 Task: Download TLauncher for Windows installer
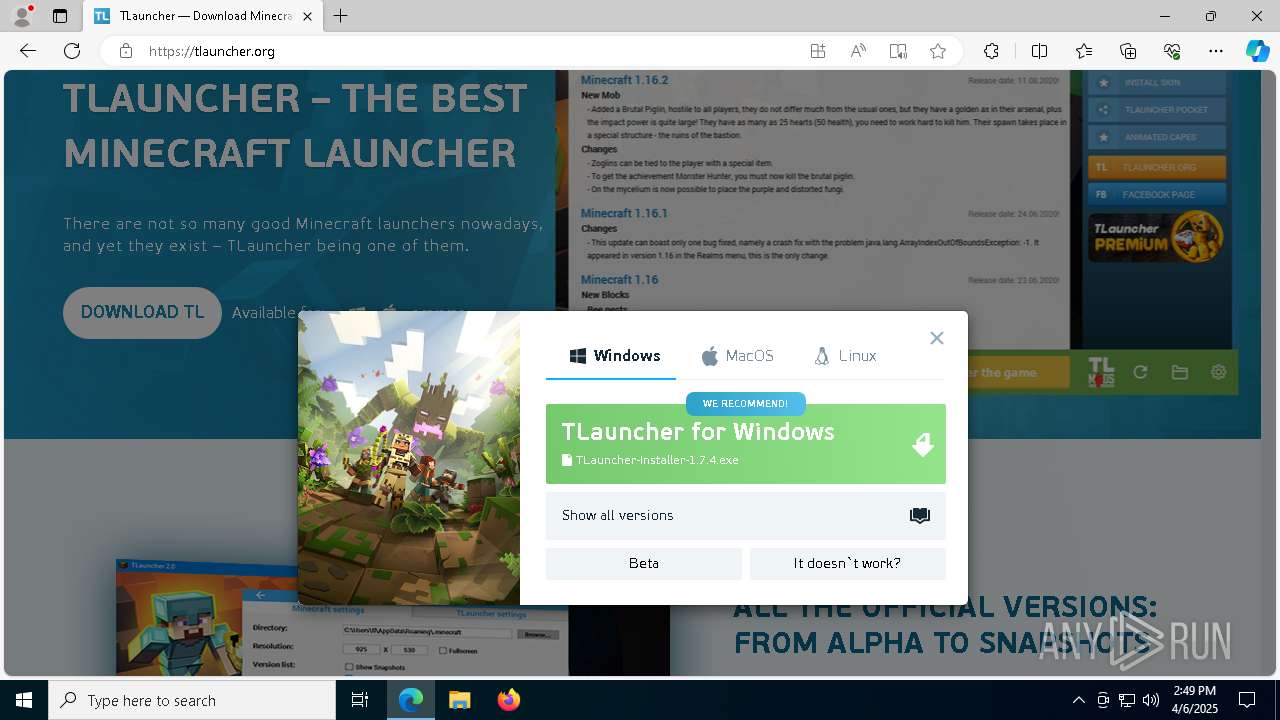pos(746,444)
